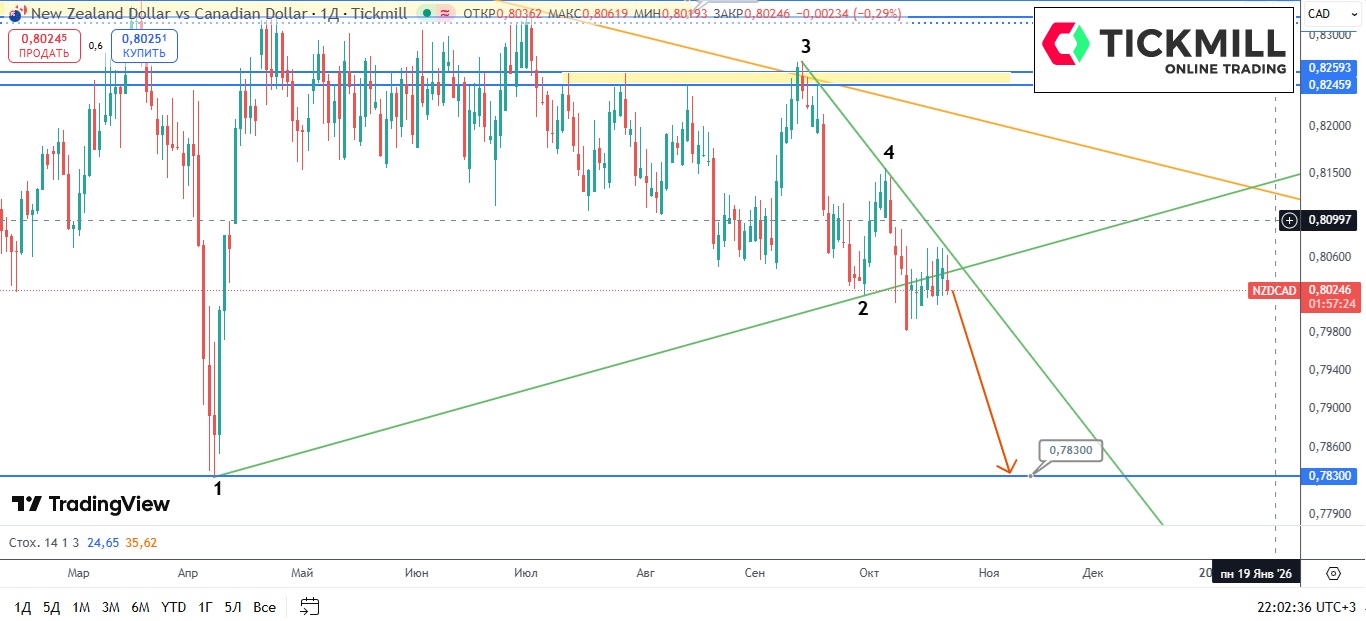Viewport: 1366px width, 621px height.
Task: Click the New Zealand flag symbol icon
Action: pyautogui.click(x=14, y=15)
